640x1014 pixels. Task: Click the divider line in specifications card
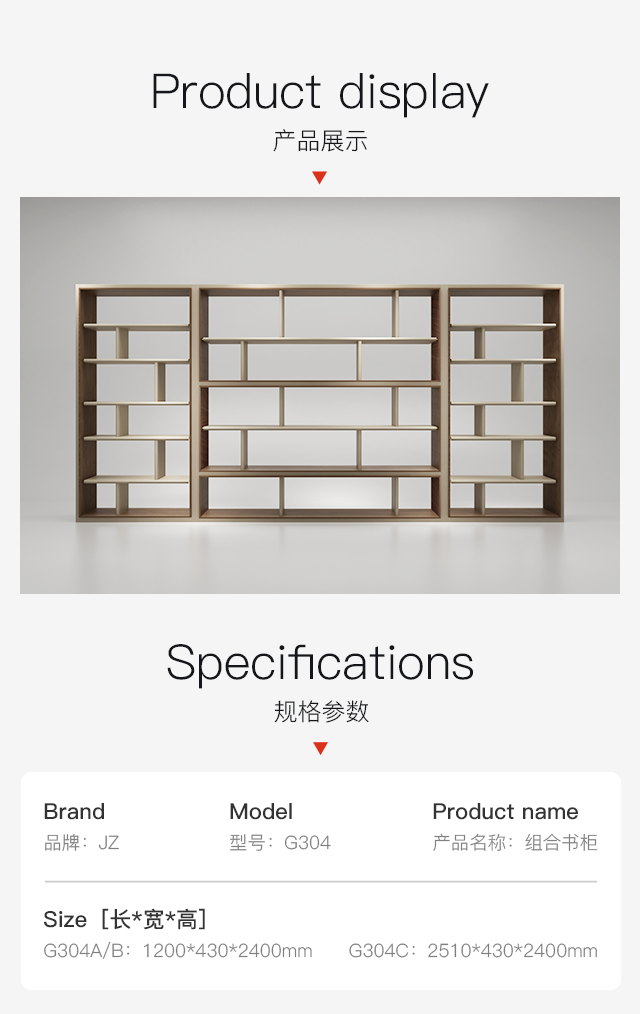click(321, 881)
